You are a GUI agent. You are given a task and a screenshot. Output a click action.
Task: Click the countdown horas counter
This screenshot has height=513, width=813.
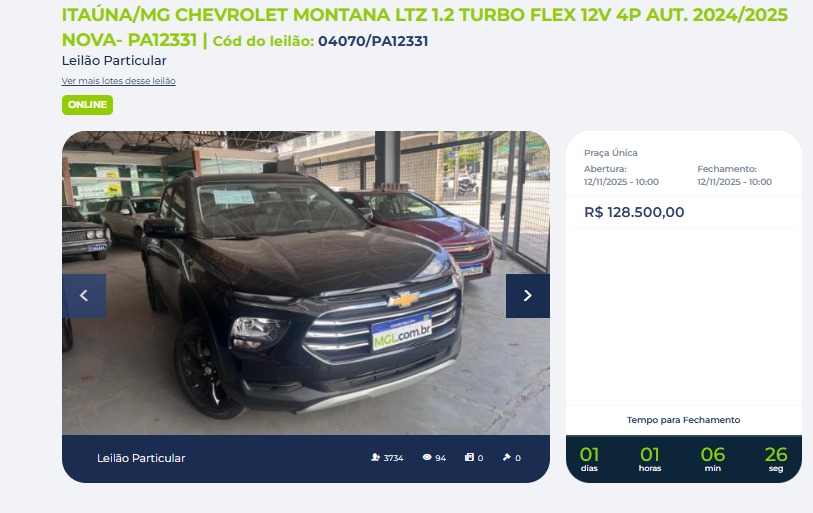coord(650,459)
